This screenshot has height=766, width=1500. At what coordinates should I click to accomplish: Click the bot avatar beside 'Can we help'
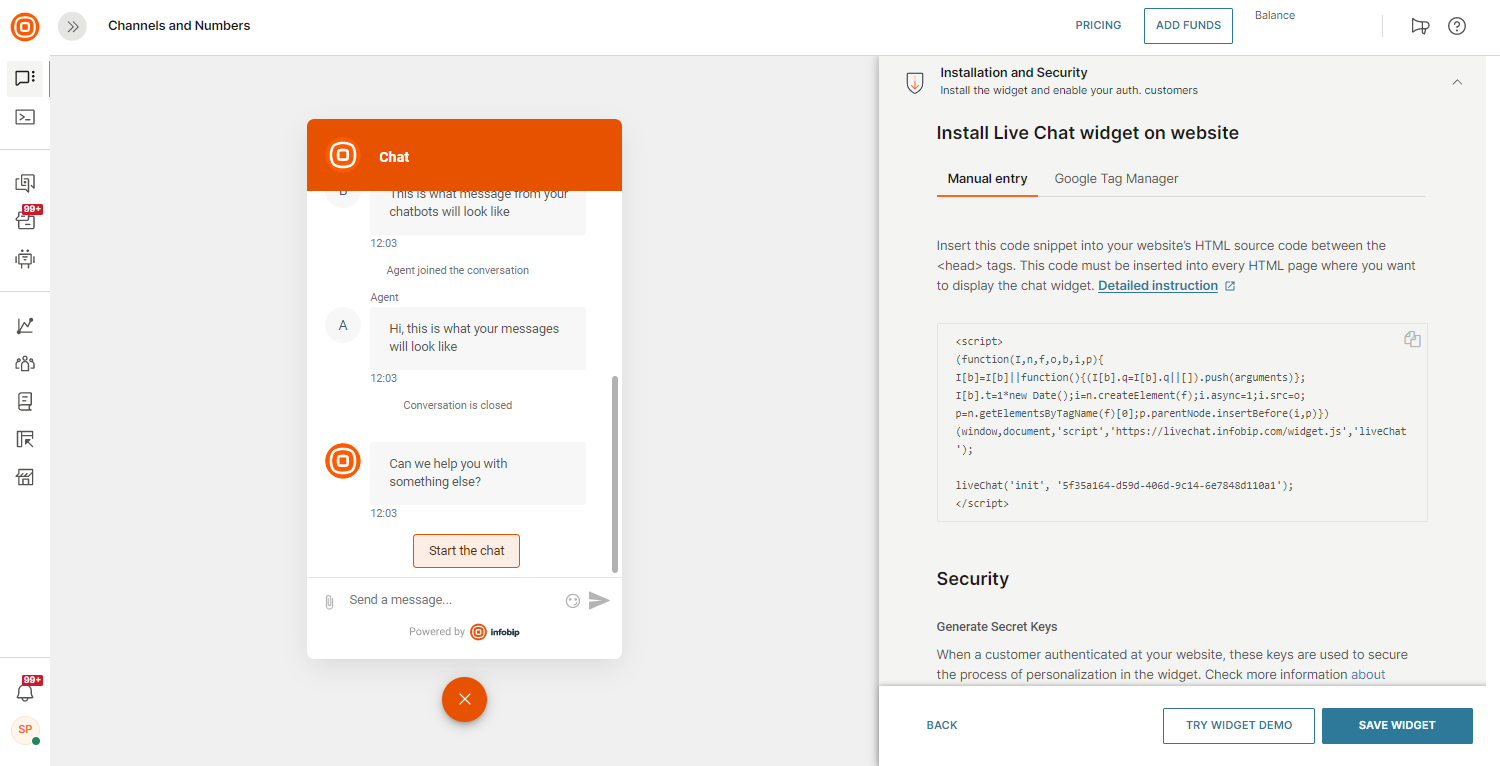click(343, 461)
